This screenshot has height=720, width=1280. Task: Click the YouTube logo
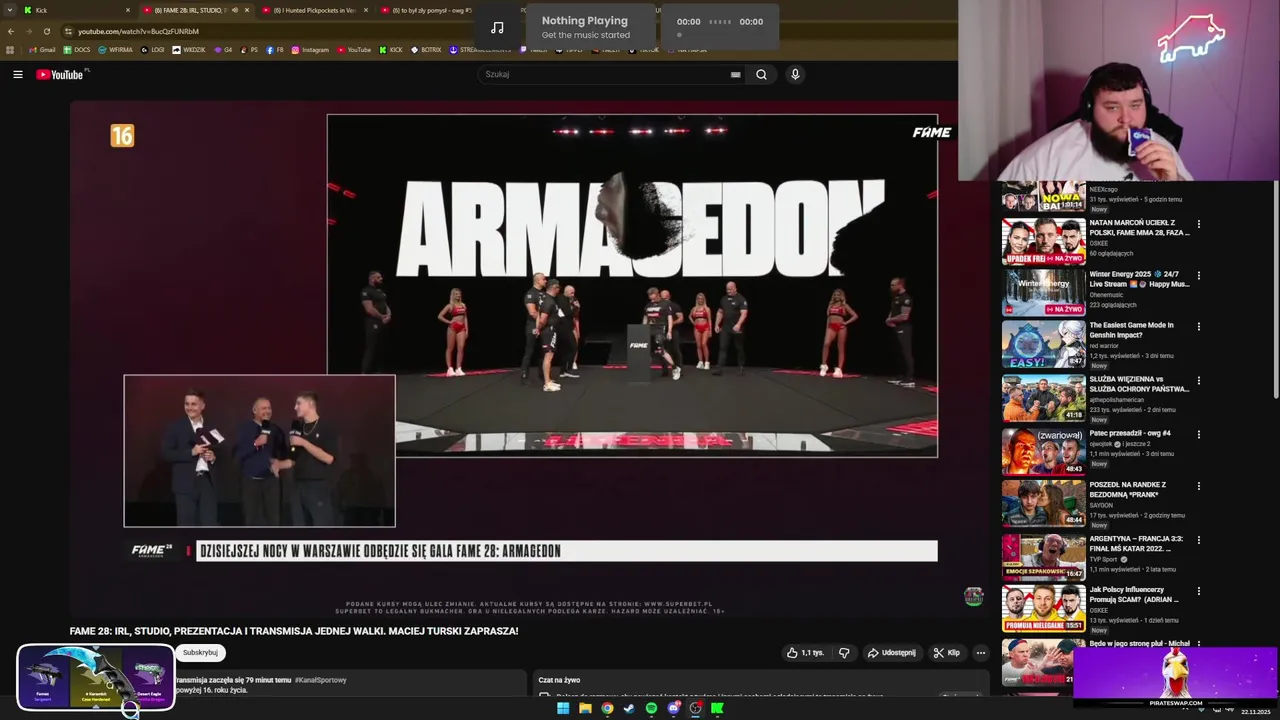[62, 74]
